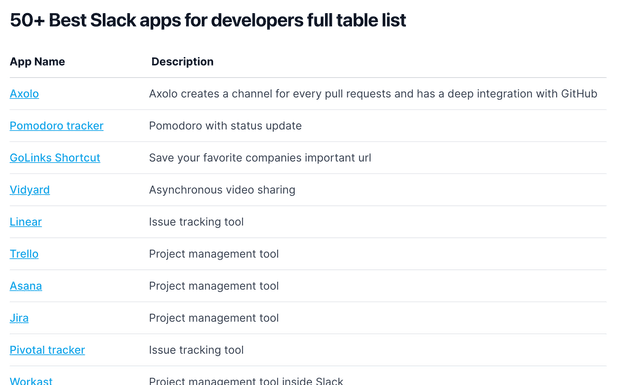The image size is (640, 385).
Task: Click Pivotal tracker's 'Issue tracking tool' description
Action: click(x=196, y=350)
